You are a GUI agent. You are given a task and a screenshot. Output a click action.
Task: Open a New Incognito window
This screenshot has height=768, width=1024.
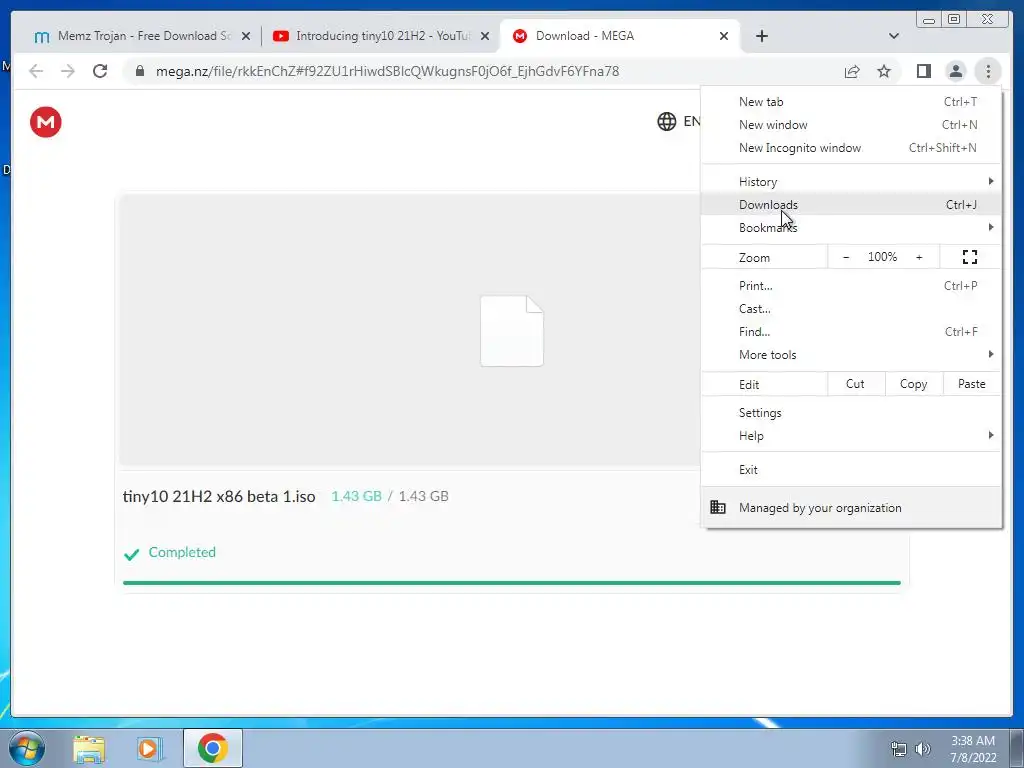(x=852, y=148)
